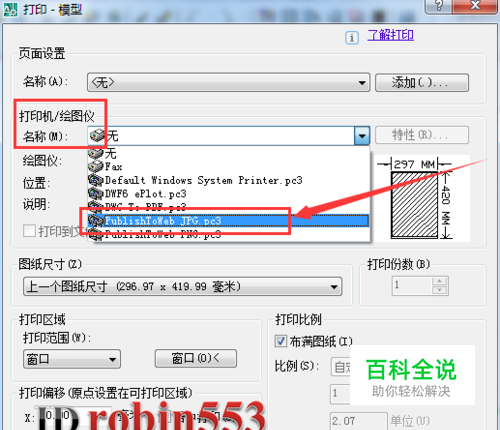
Task: Click the 打印份数 copies field
Action: (412, 285)
